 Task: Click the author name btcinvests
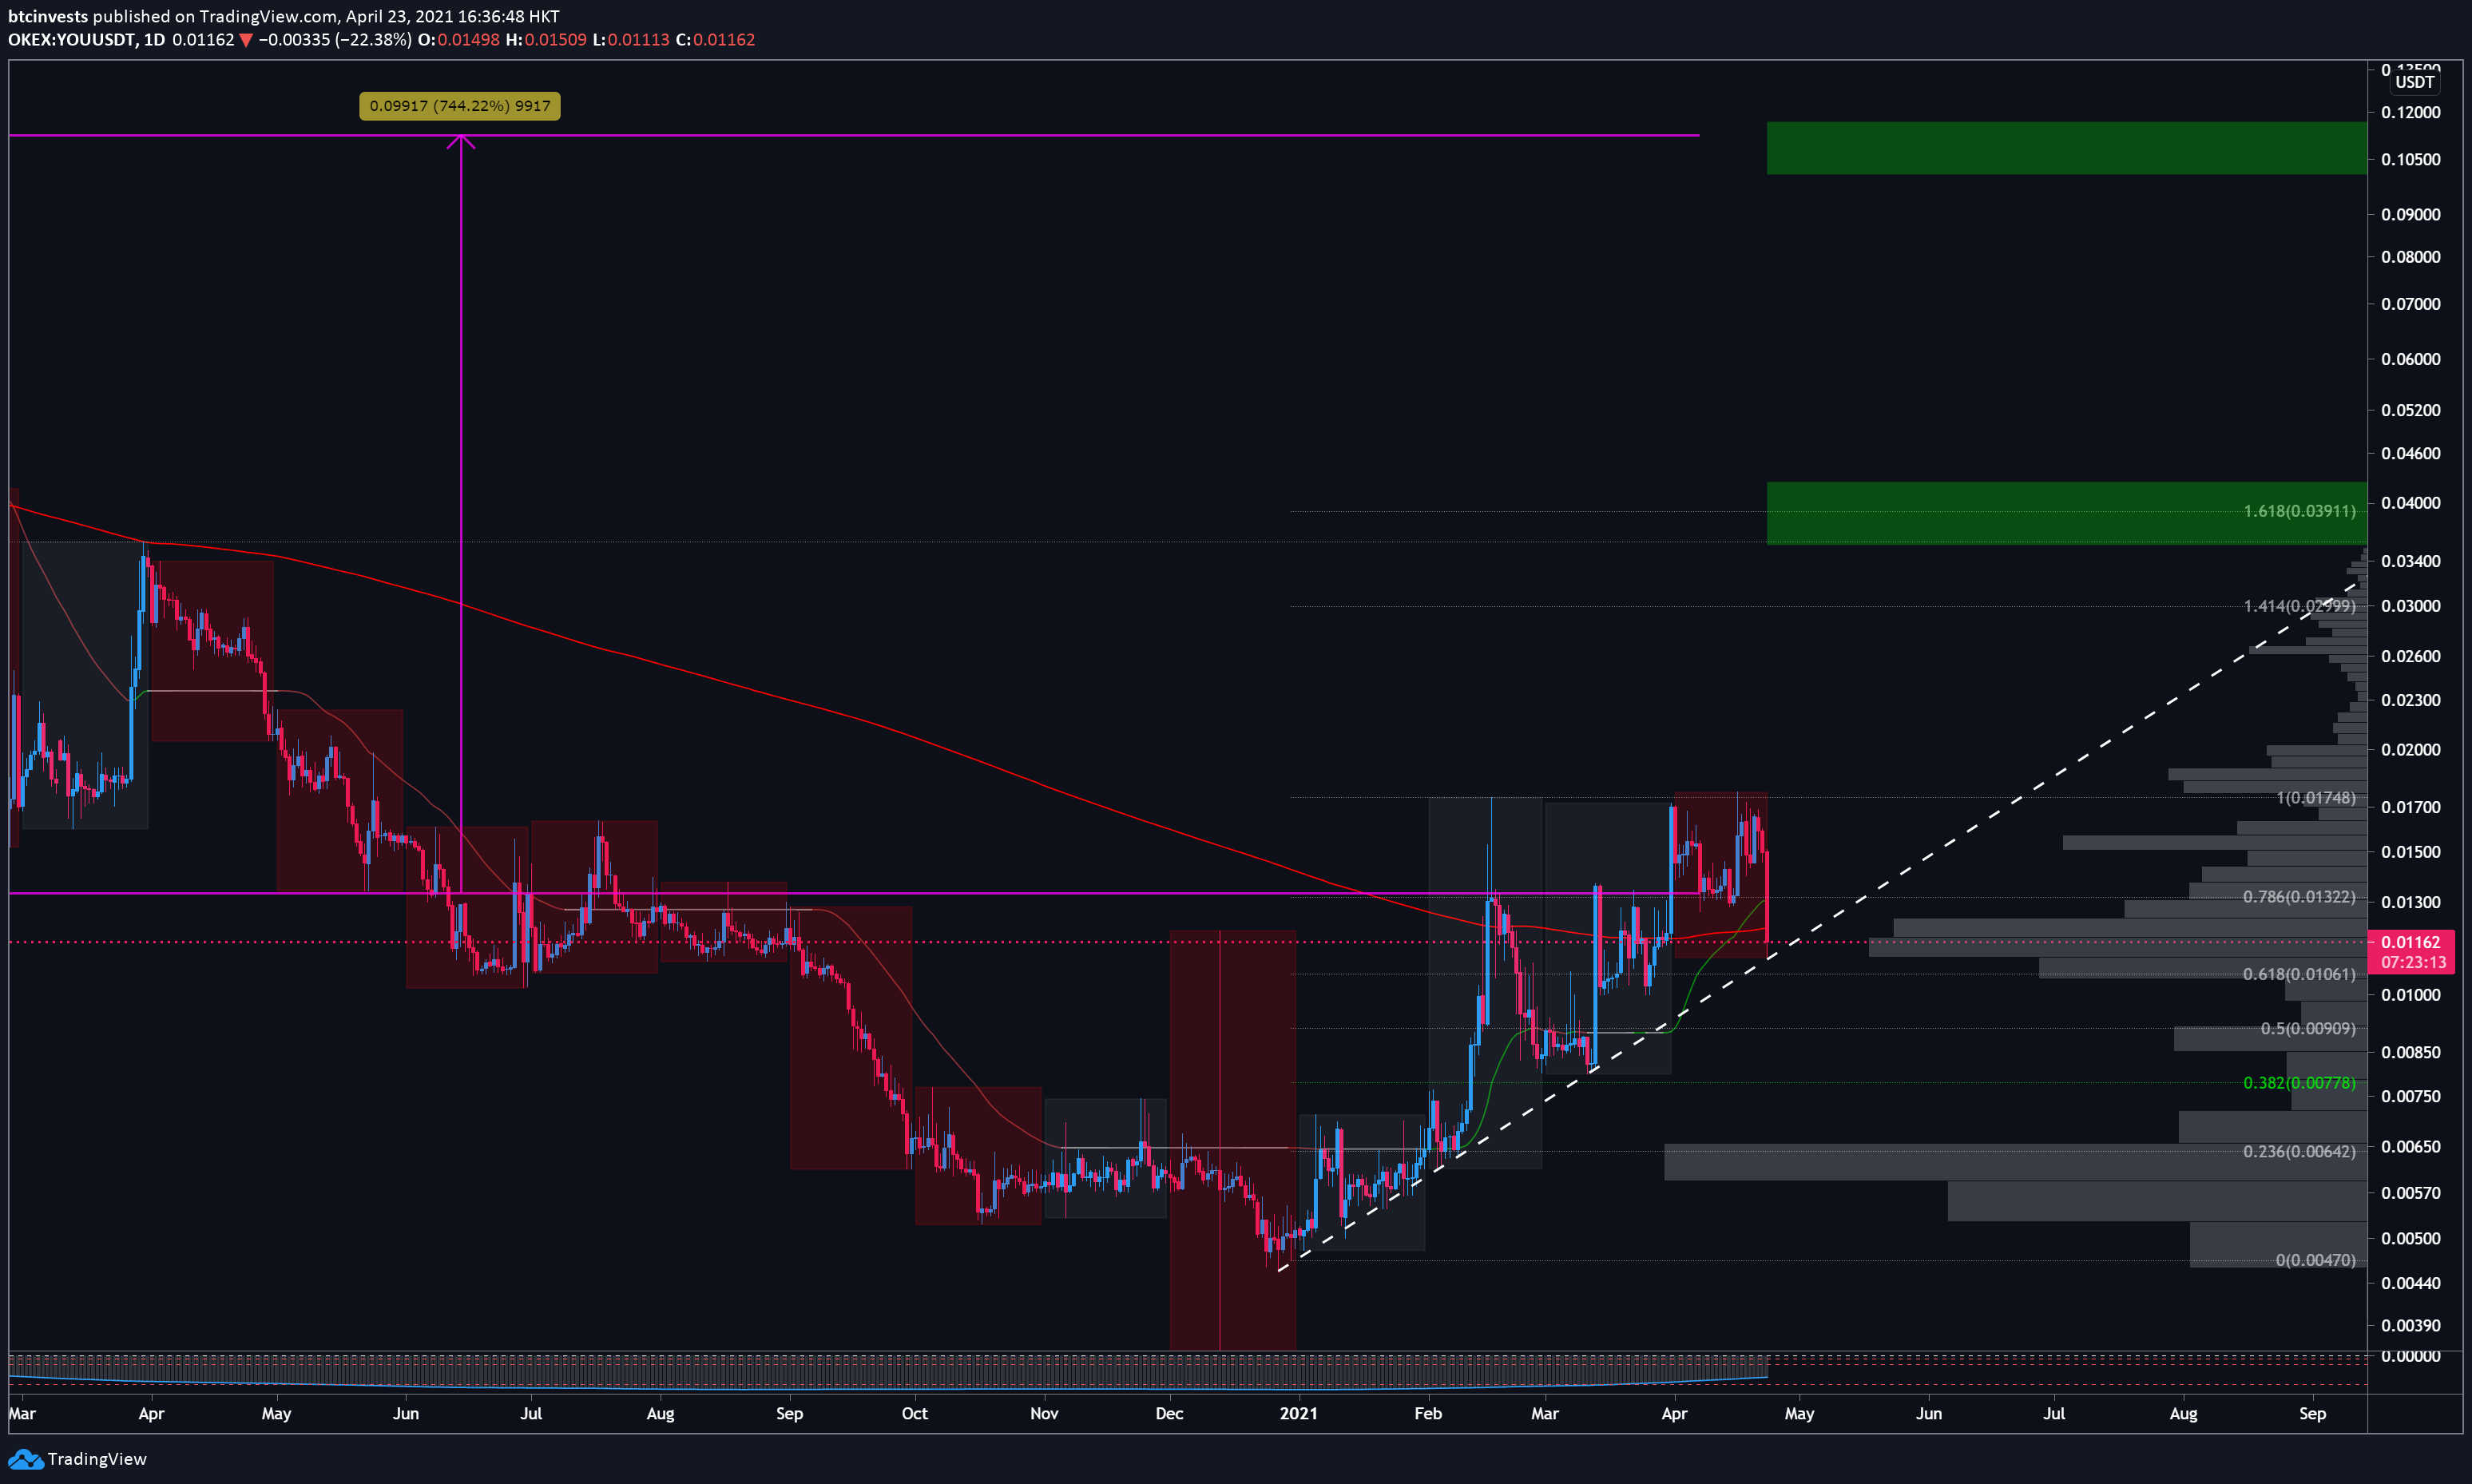tap(48, 16)
